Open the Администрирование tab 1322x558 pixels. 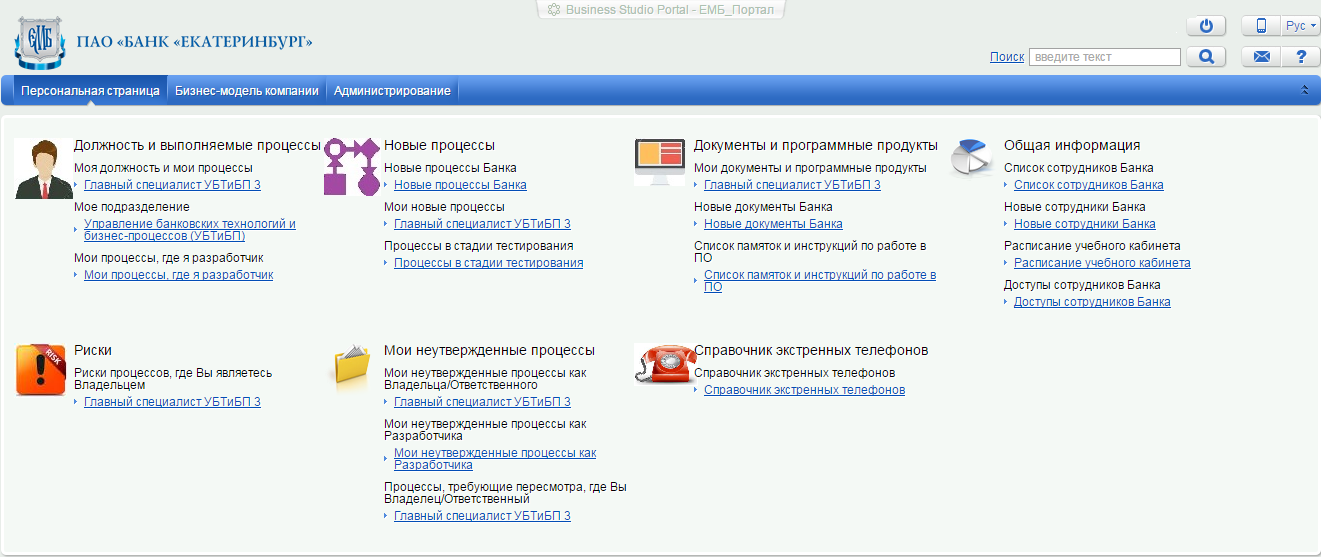point(392,91)
